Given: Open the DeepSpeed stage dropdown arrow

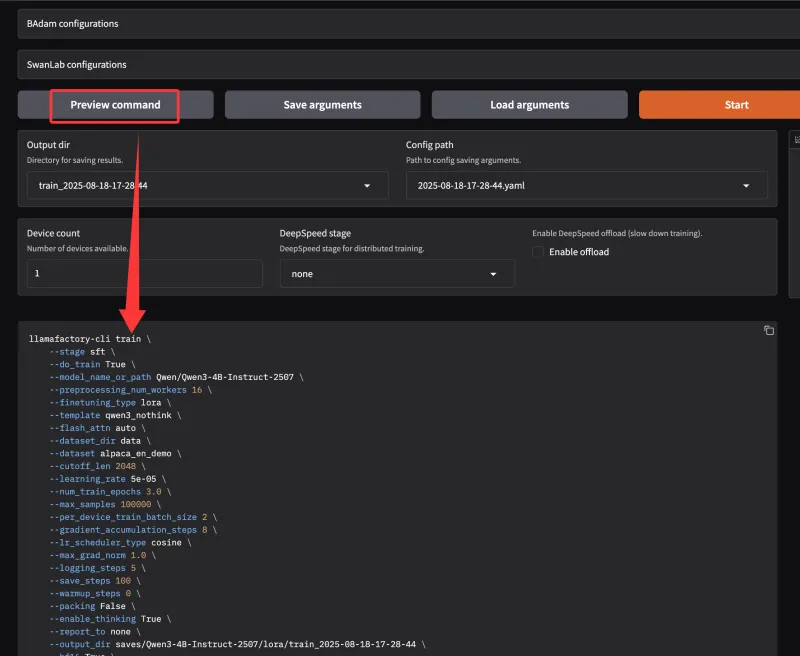Looking at the screenshot, I should tap(494, 274).
